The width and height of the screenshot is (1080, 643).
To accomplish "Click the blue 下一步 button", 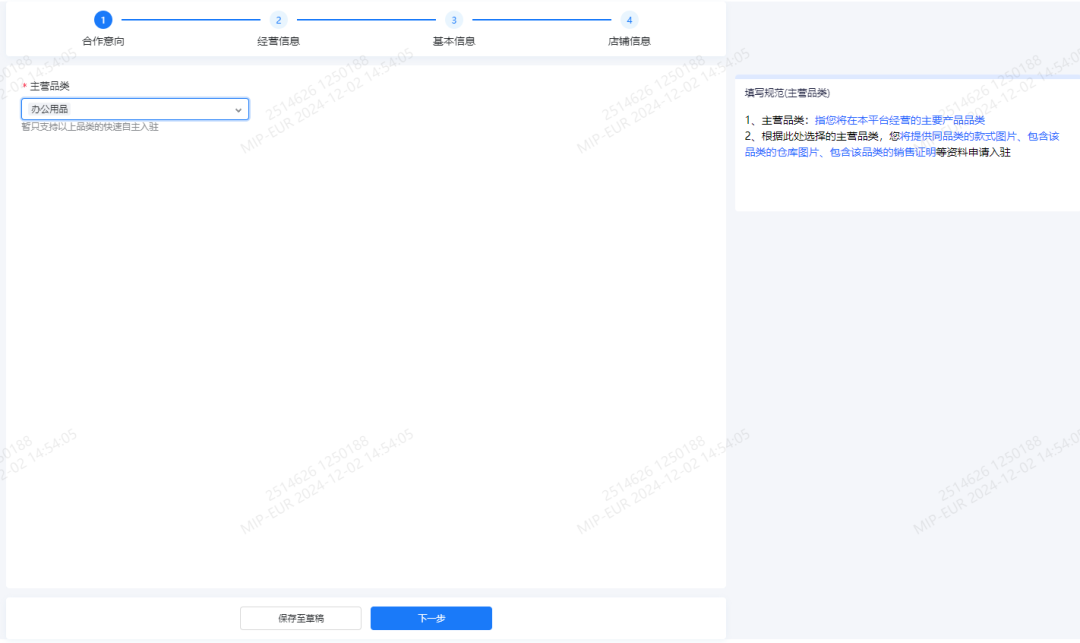I will tap(431, 618).
